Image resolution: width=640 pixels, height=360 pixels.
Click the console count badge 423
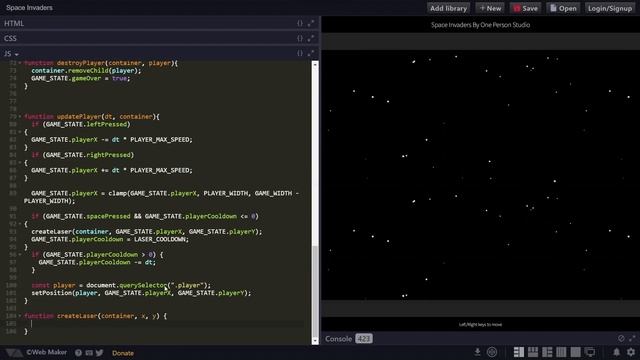pyautogui.click(x=364, y=339)
